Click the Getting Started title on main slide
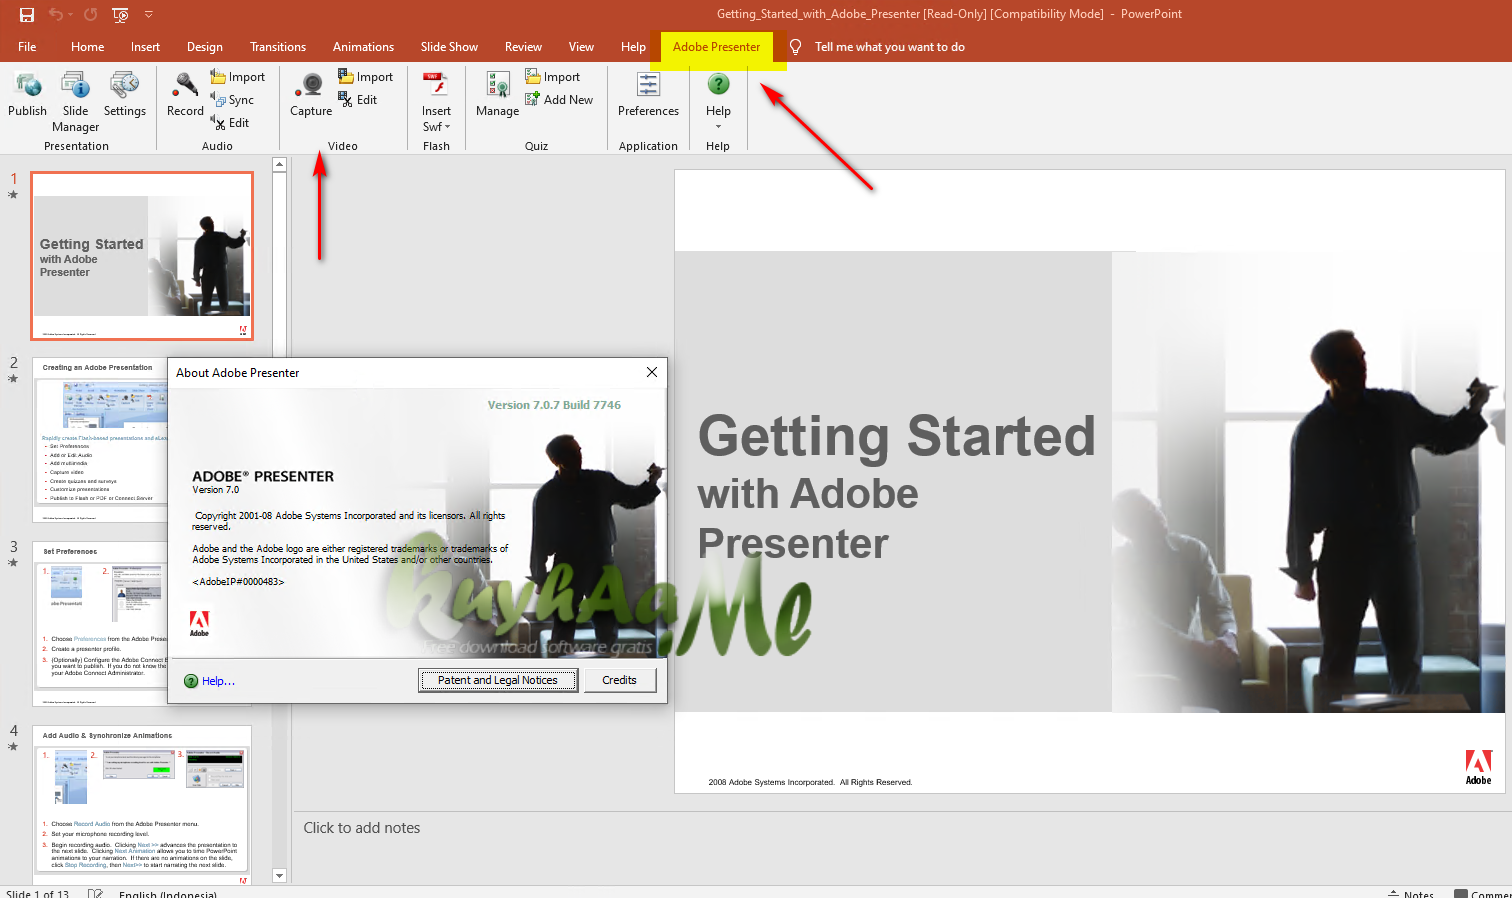This screenshot has height=898, width=1512. pyautogui.click(x=896, y=436)
